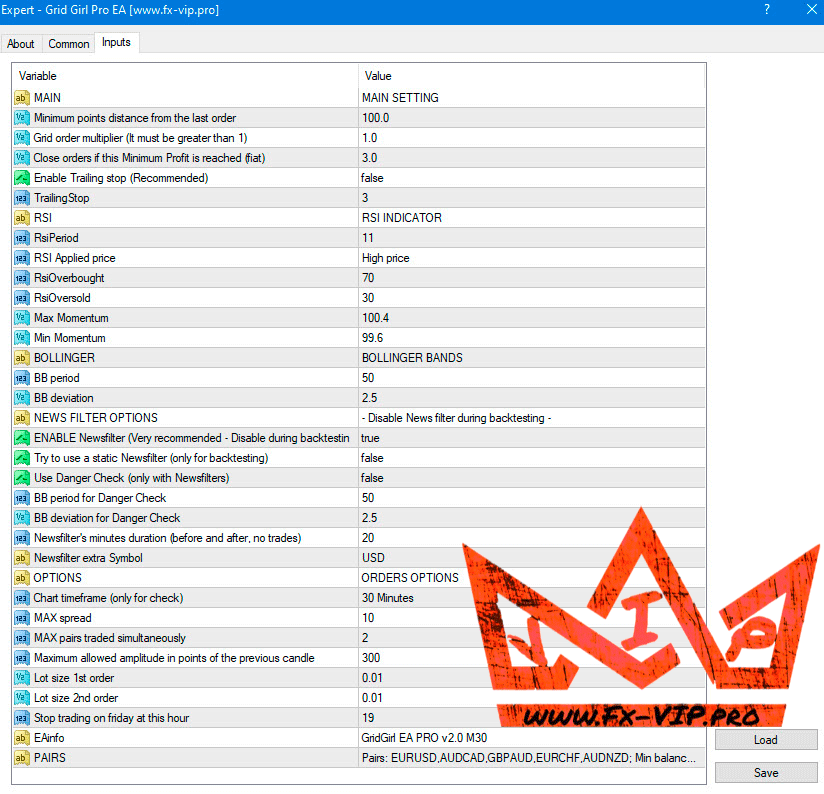
Task: Toggle the ENABLE Newsfilter true value
Action: (x=530, y=438)
